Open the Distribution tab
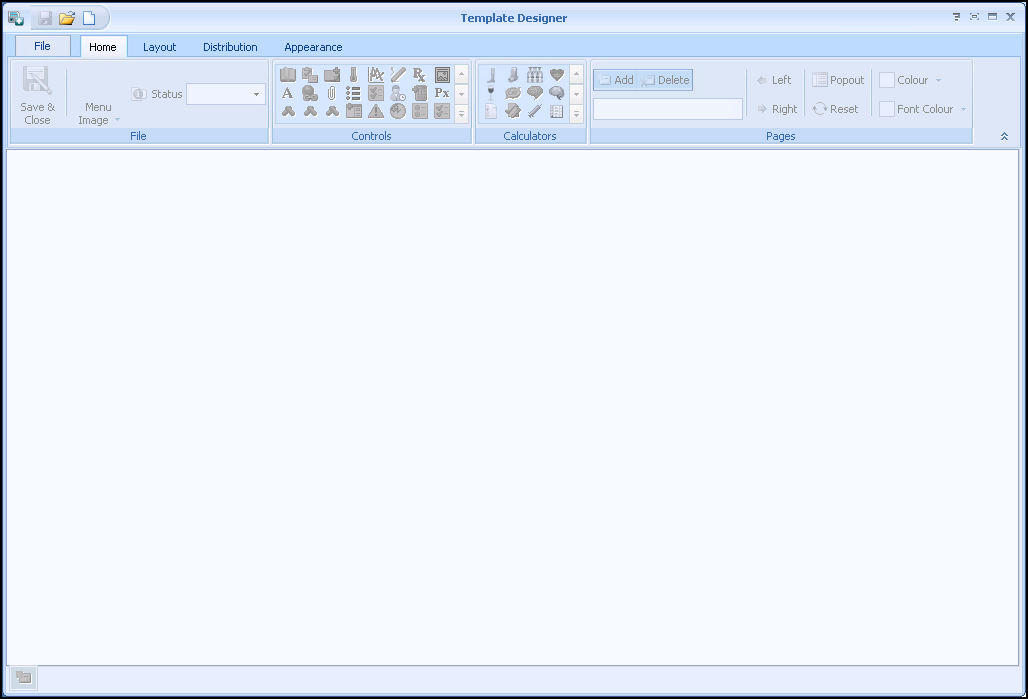Viewport: 1028px width, 699px height. click(230, 47)
